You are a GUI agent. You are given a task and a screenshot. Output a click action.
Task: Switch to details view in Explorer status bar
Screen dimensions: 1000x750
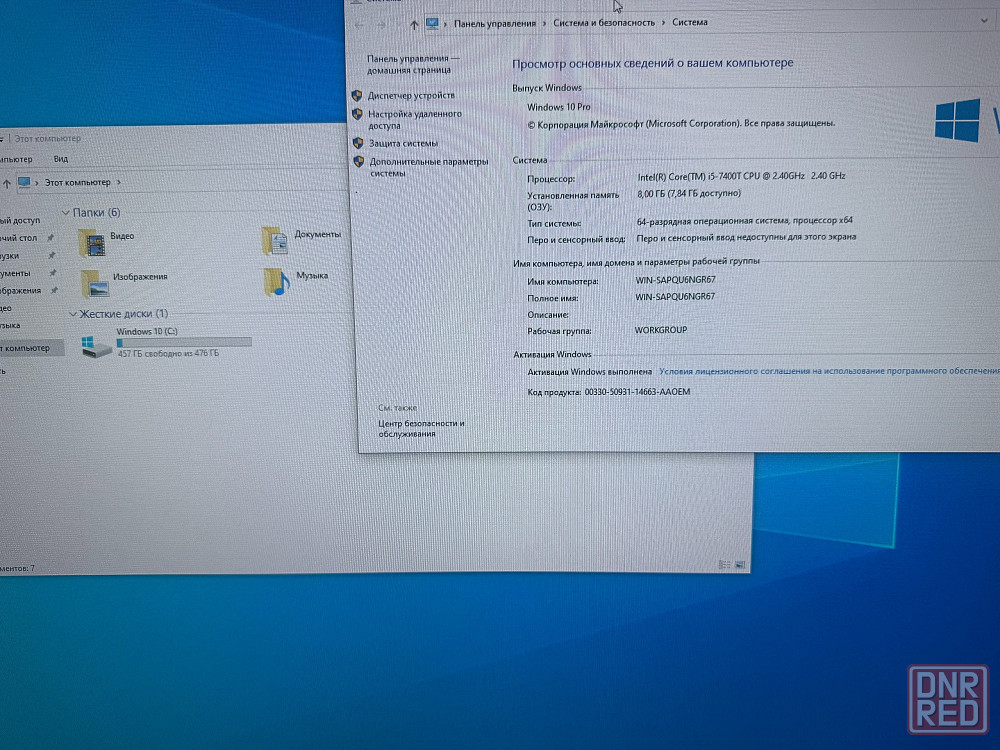click(x=724, y=564)
